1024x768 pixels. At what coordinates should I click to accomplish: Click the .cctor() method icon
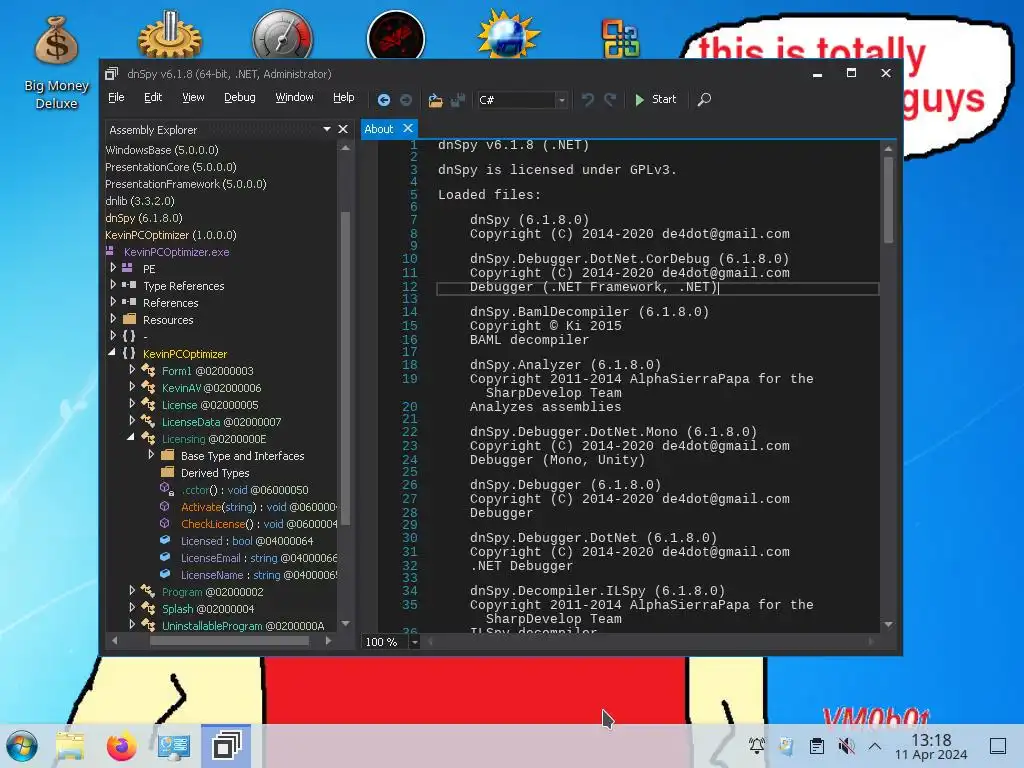click(166, 489)
